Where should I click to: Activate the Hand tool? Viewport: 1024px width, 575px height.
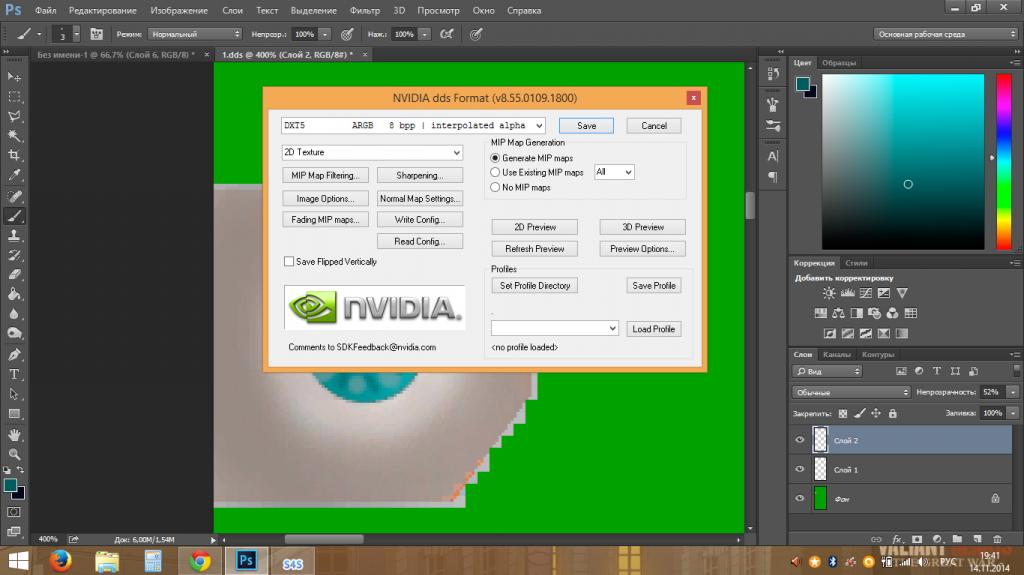(14, 434)
